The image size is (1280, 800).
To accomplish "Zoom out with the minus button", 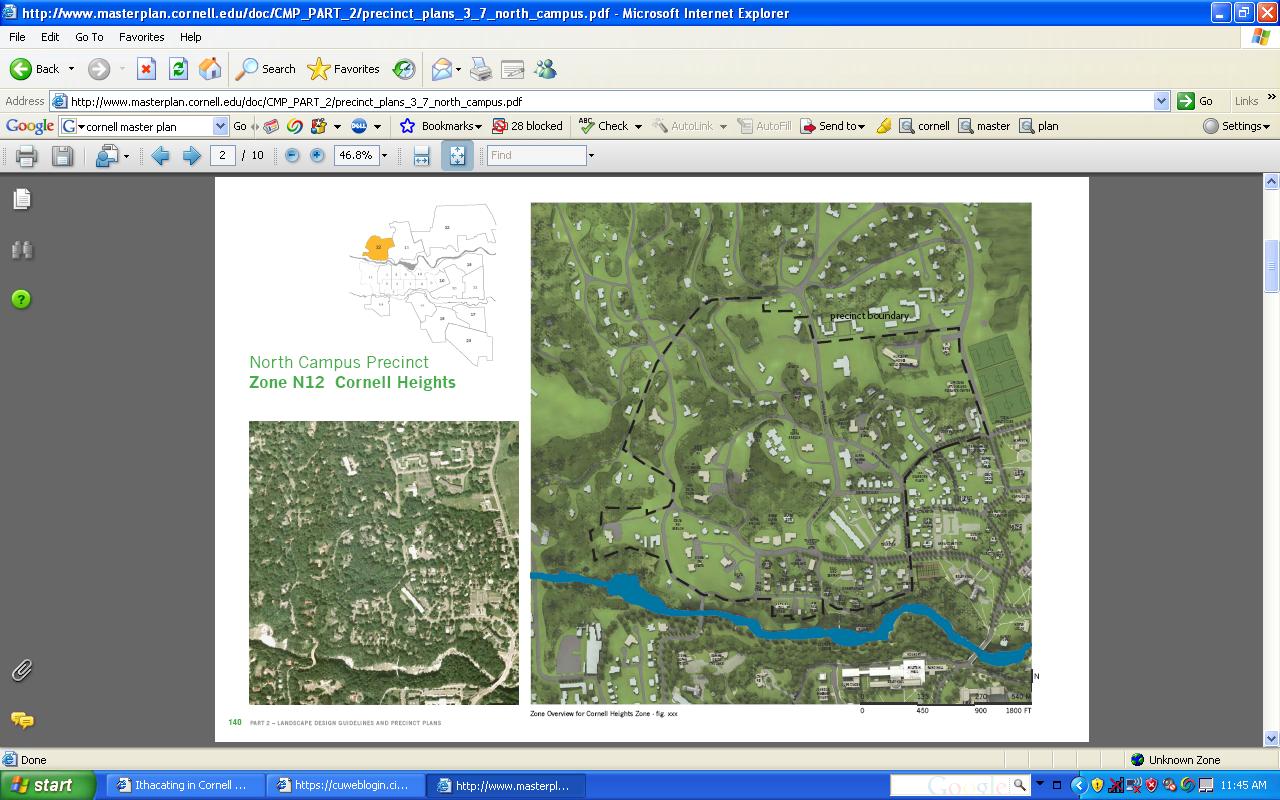I will pos(292,156).
